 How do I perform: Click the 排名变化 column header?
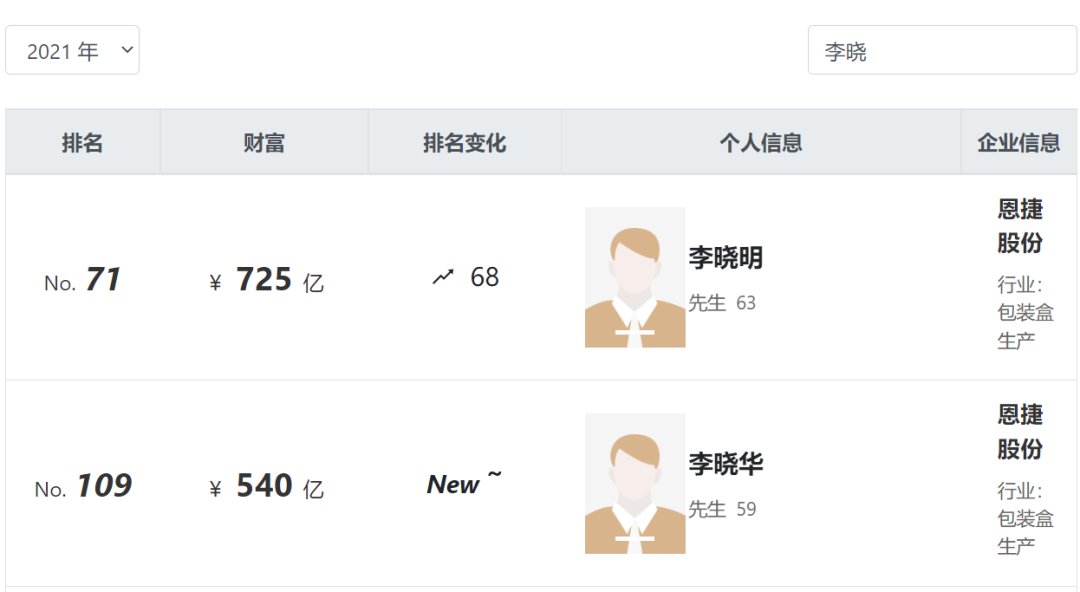pyautogui.click(x=464, y=143)
